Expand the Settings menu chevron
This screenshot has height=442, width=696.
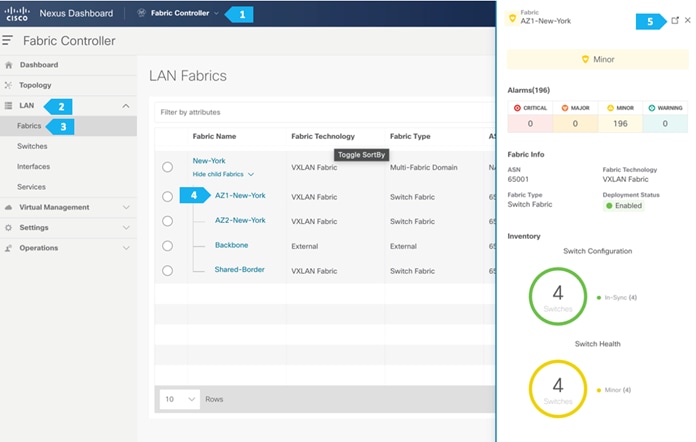[126, 228]
